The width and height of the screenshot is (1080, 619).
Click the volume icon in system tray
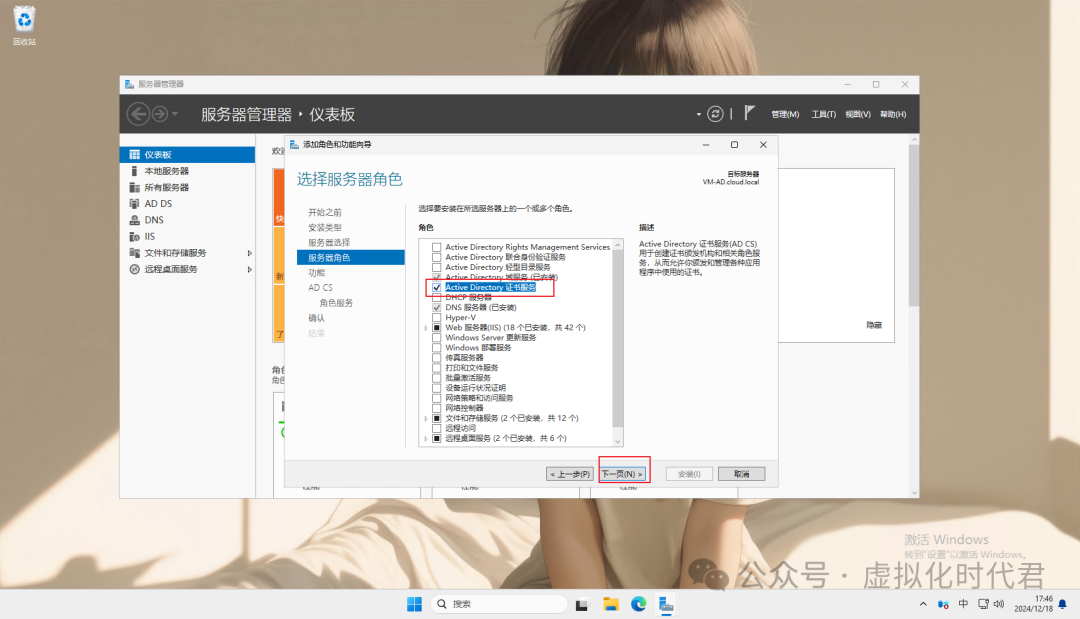999,604
